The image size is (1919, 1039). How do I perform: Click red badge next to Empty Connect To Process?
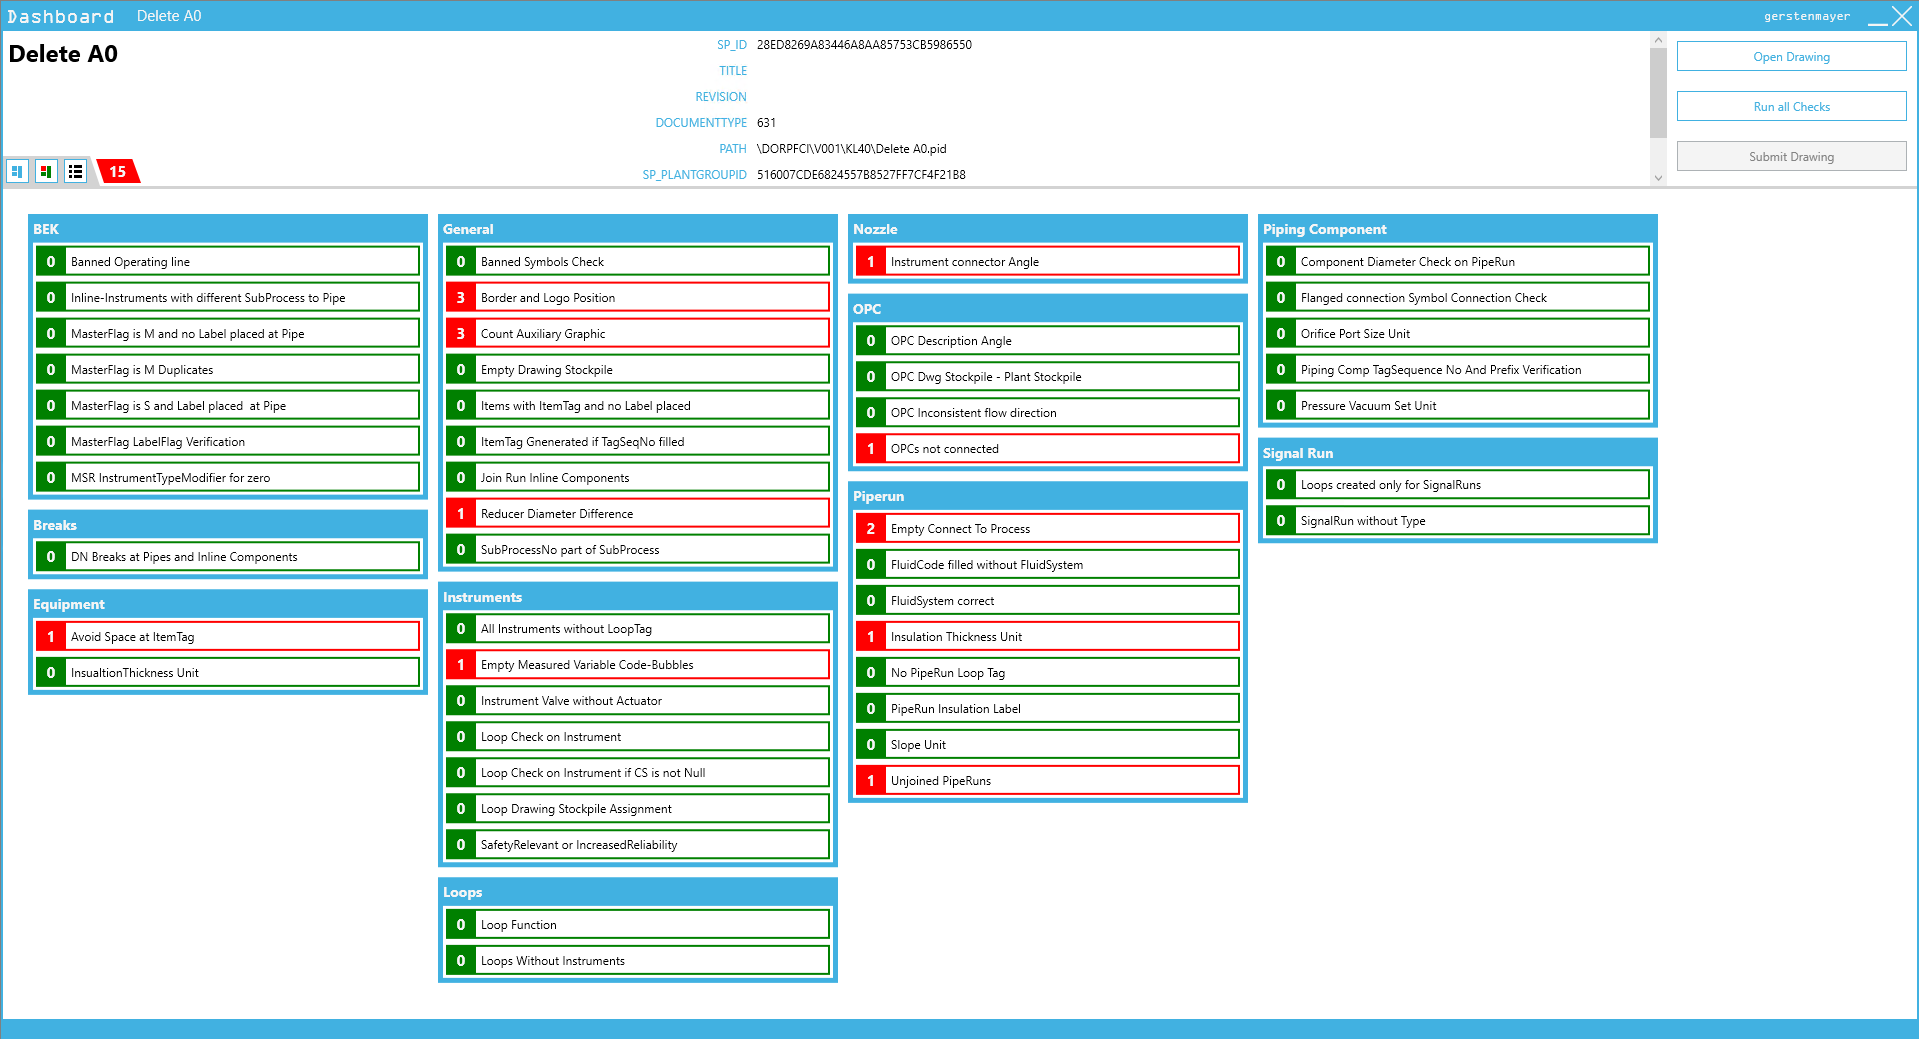[x=871, y=529]
